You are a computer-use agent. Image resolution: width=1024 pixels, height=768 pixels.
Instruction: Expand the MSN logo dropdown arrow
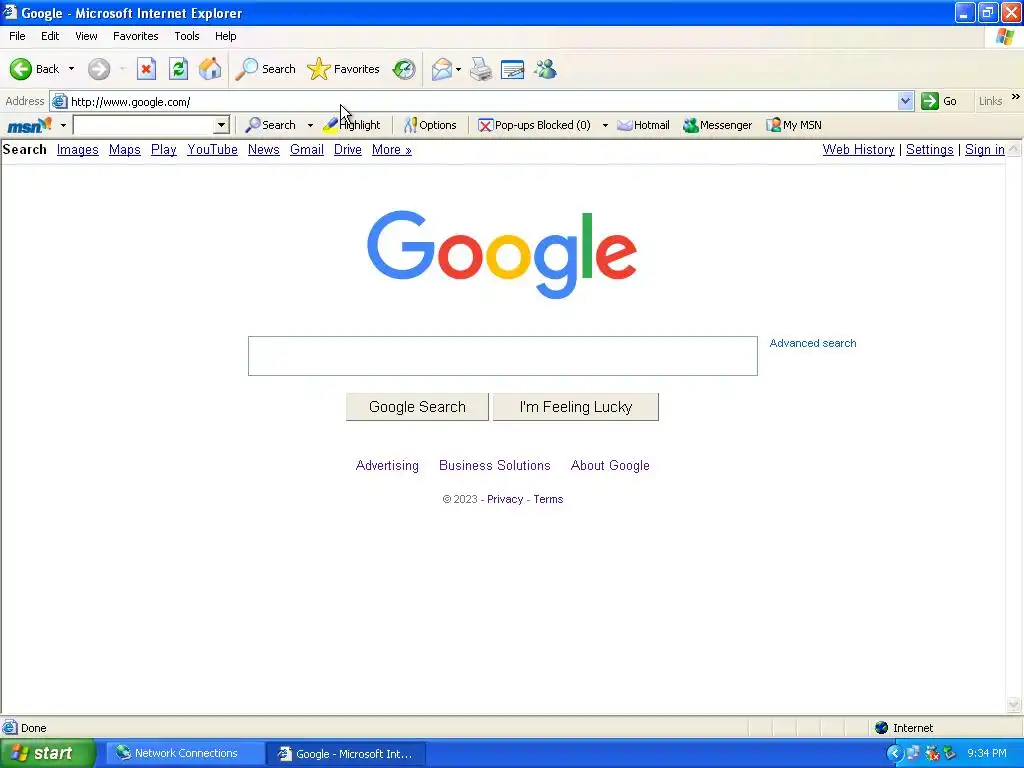63,125
